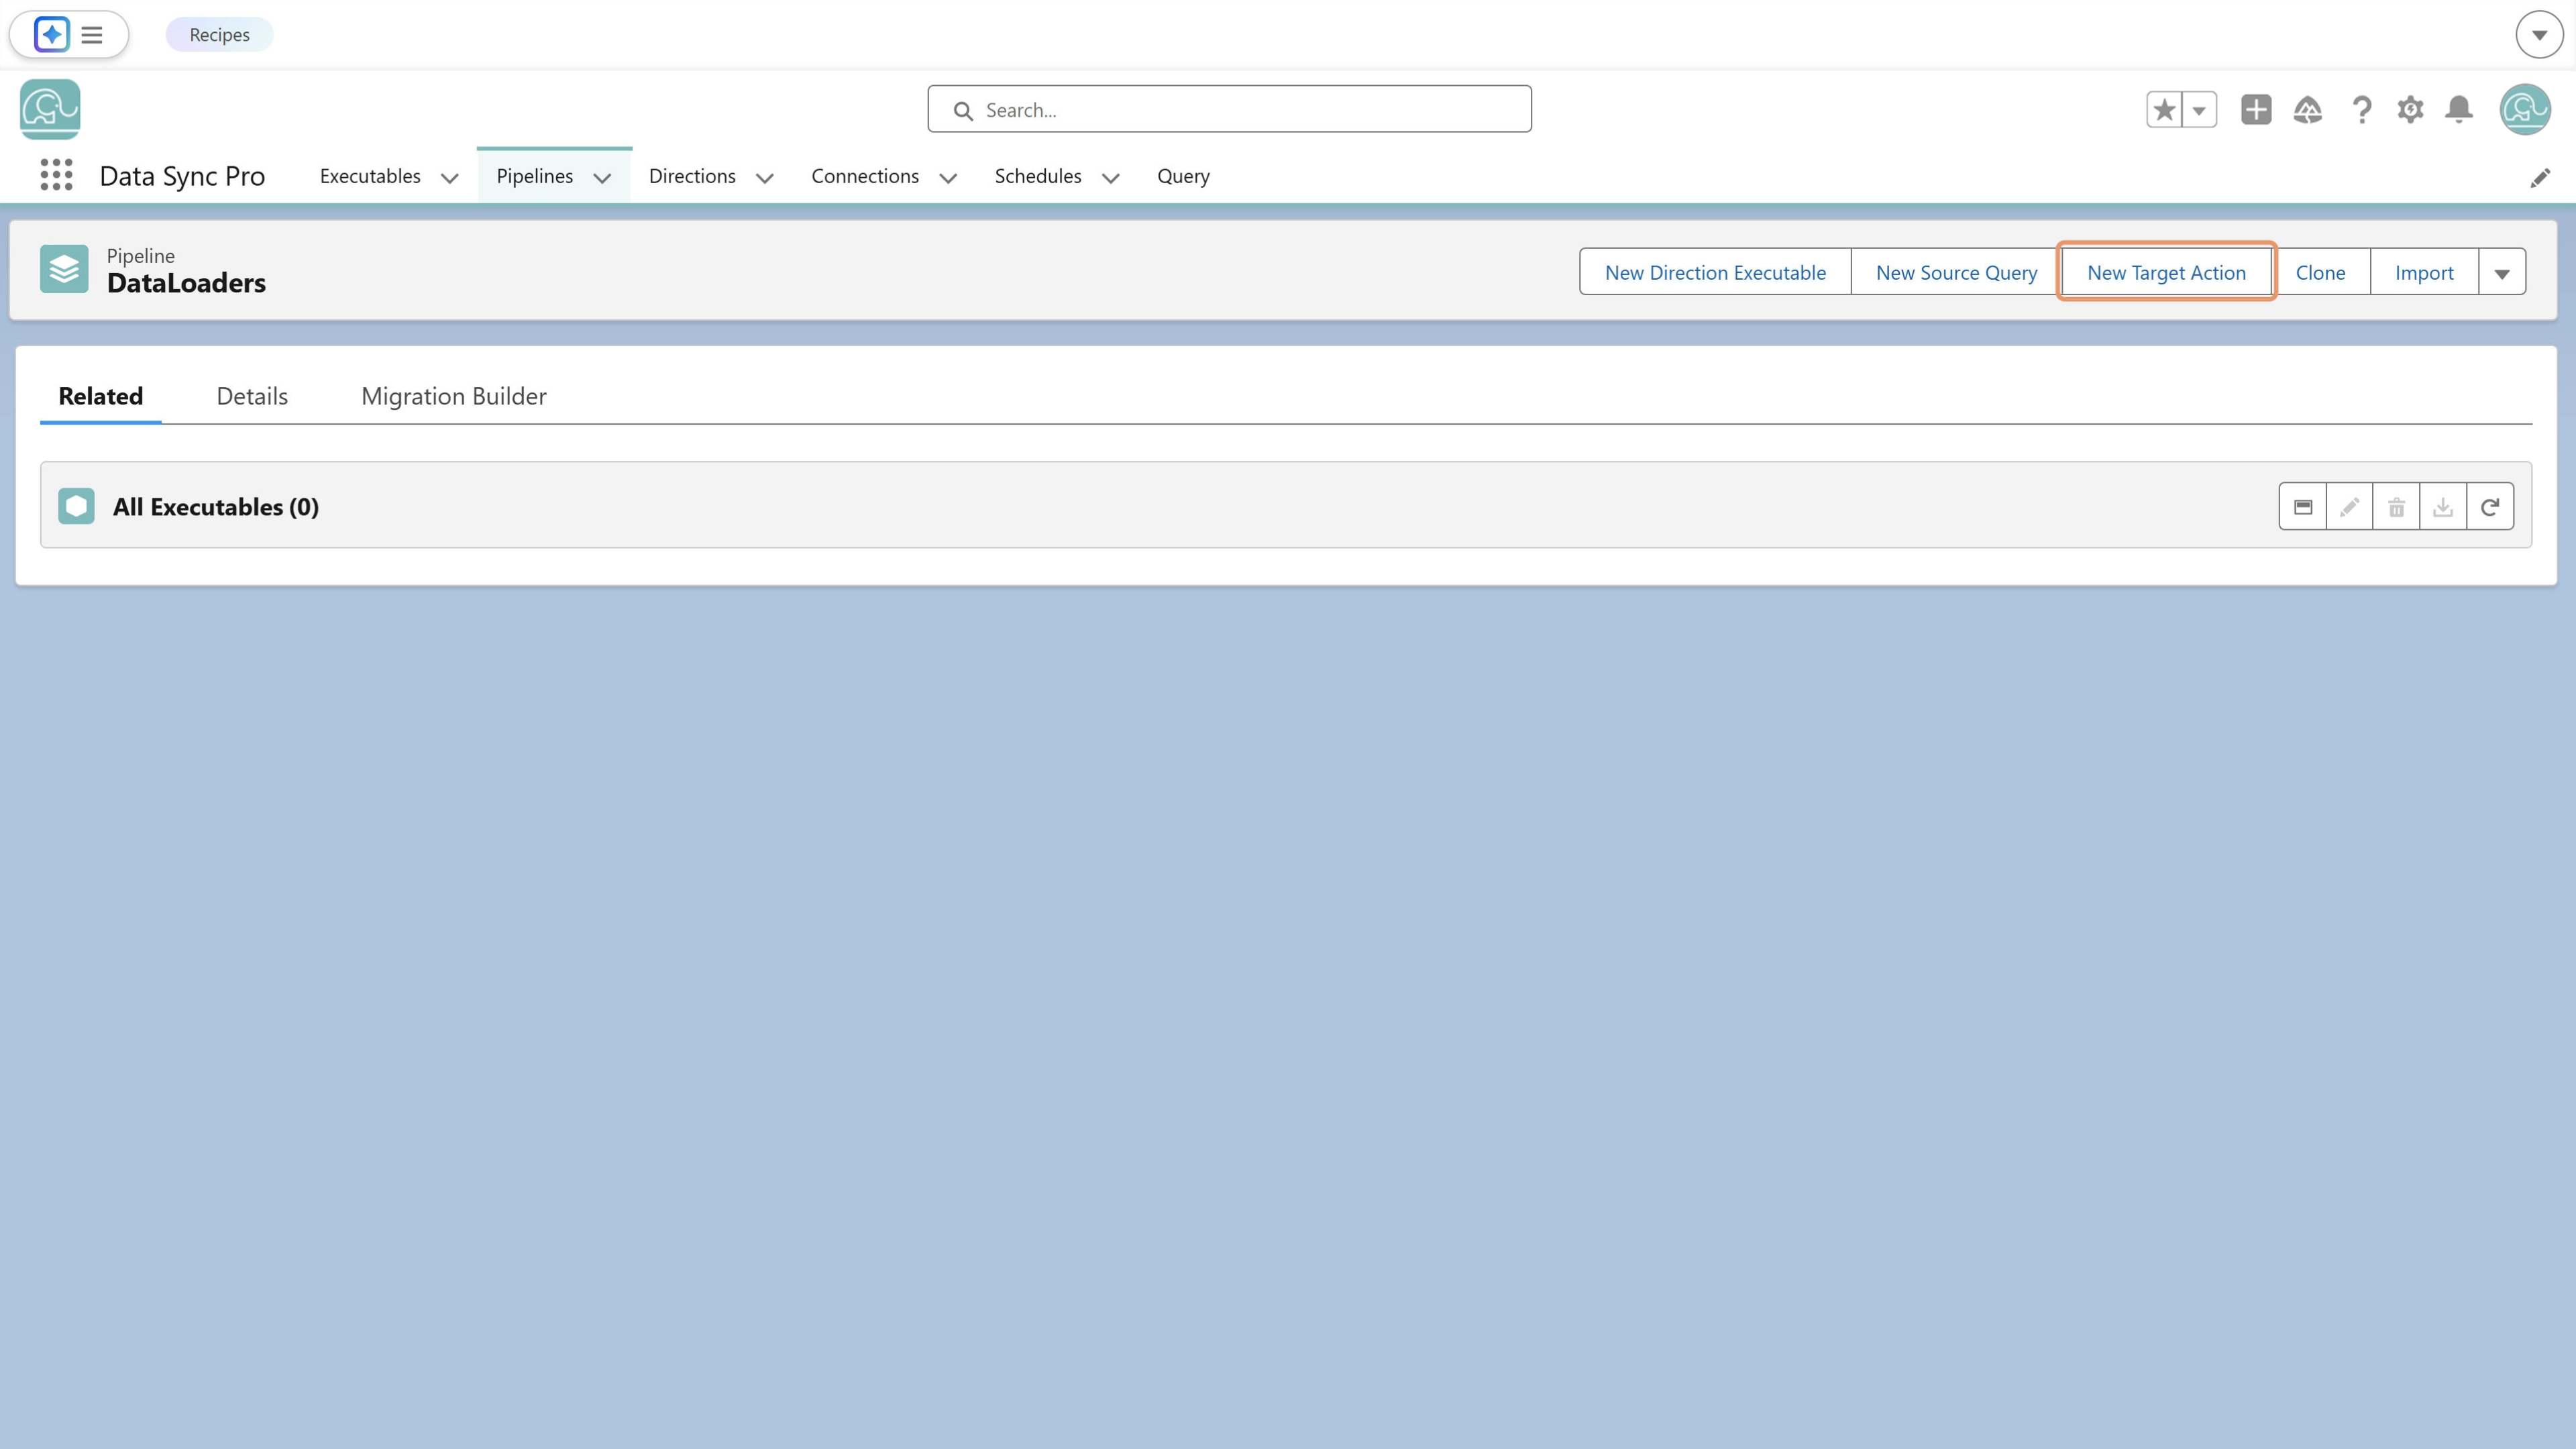Click the Pipeline layers record icon
This screenshot has width=2576, height=1449.
pyautogui.click(x=64, y=269)
